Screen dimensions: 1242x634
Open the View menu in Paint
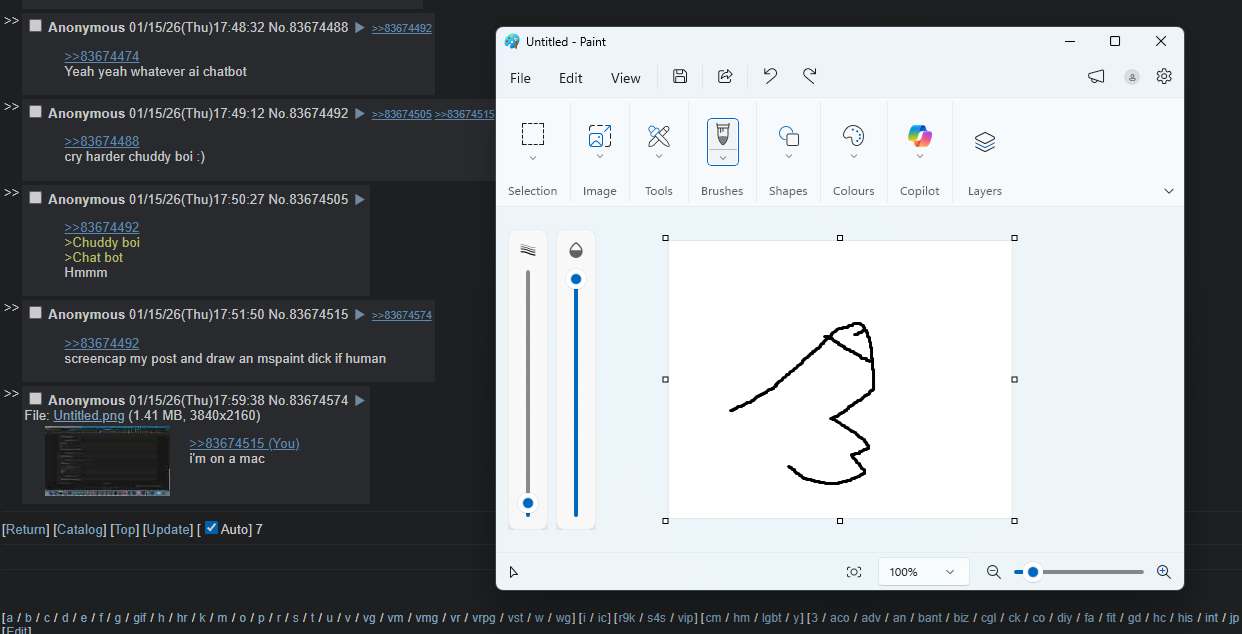[x=626, y=78]
